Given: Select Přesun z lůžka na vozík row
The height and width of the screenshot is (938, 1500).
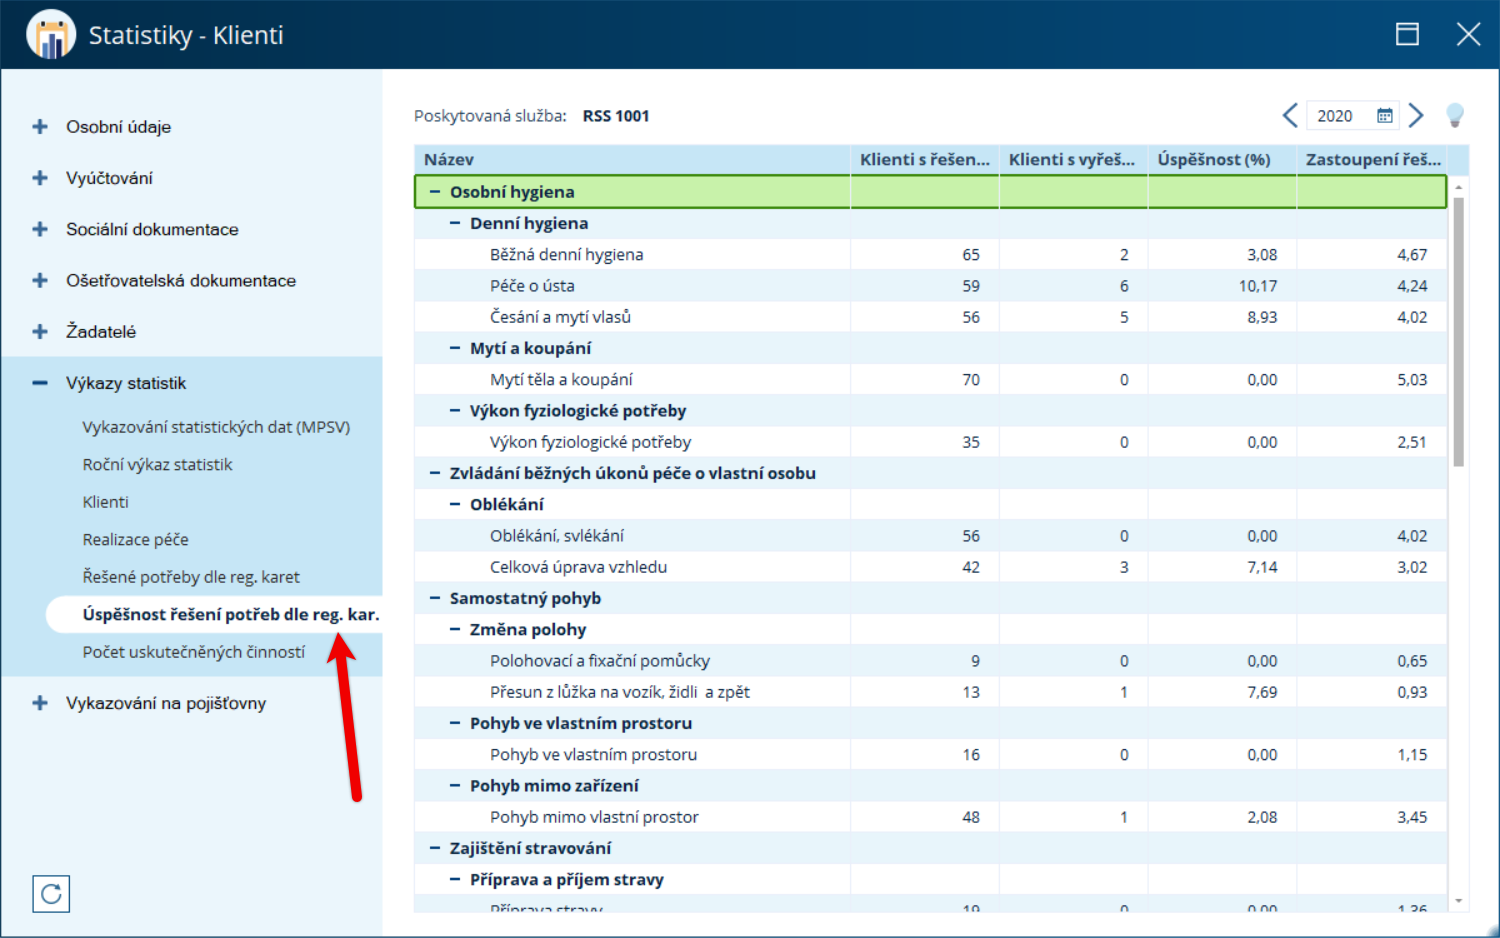Looking at the screenshot, I should point(931,692).
